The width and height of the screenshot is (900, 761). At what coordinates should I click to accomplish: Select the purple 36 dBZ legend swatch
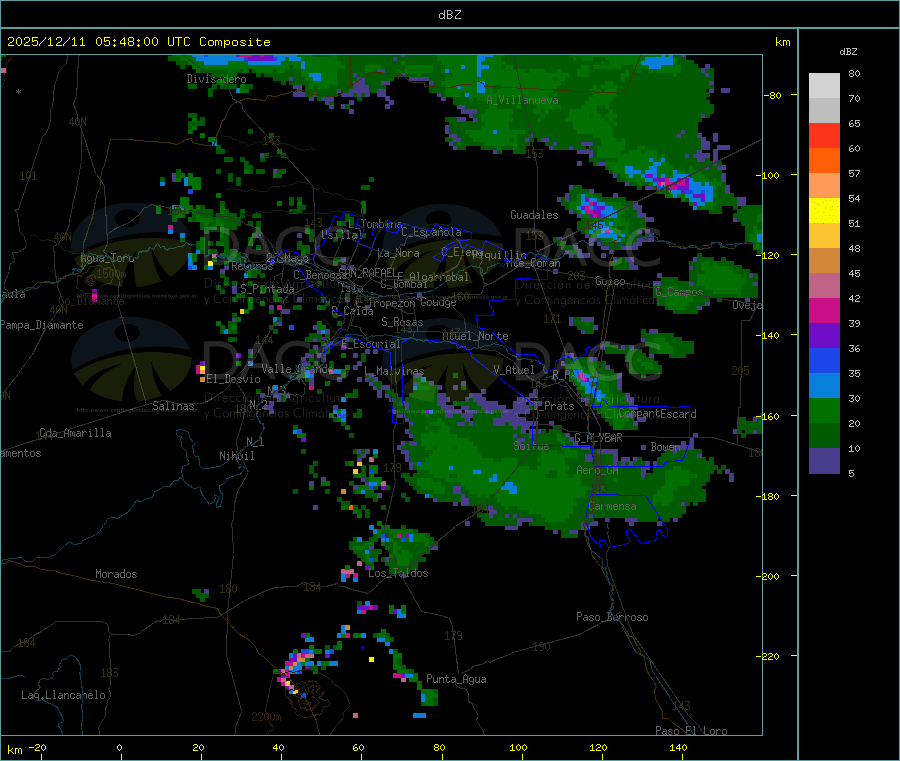[x=824, y=336]
